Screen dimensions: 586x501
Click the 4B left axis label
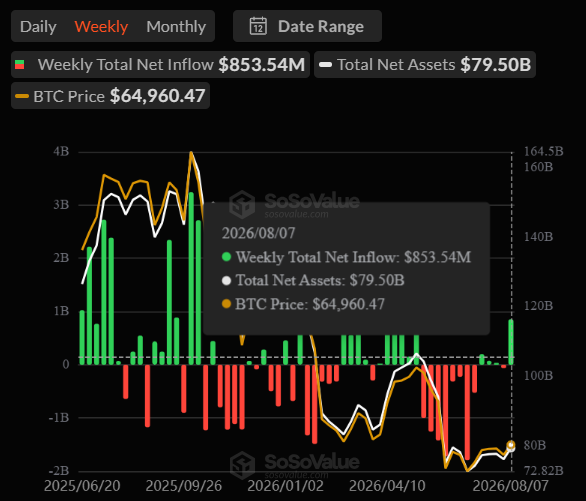point(61,152)
